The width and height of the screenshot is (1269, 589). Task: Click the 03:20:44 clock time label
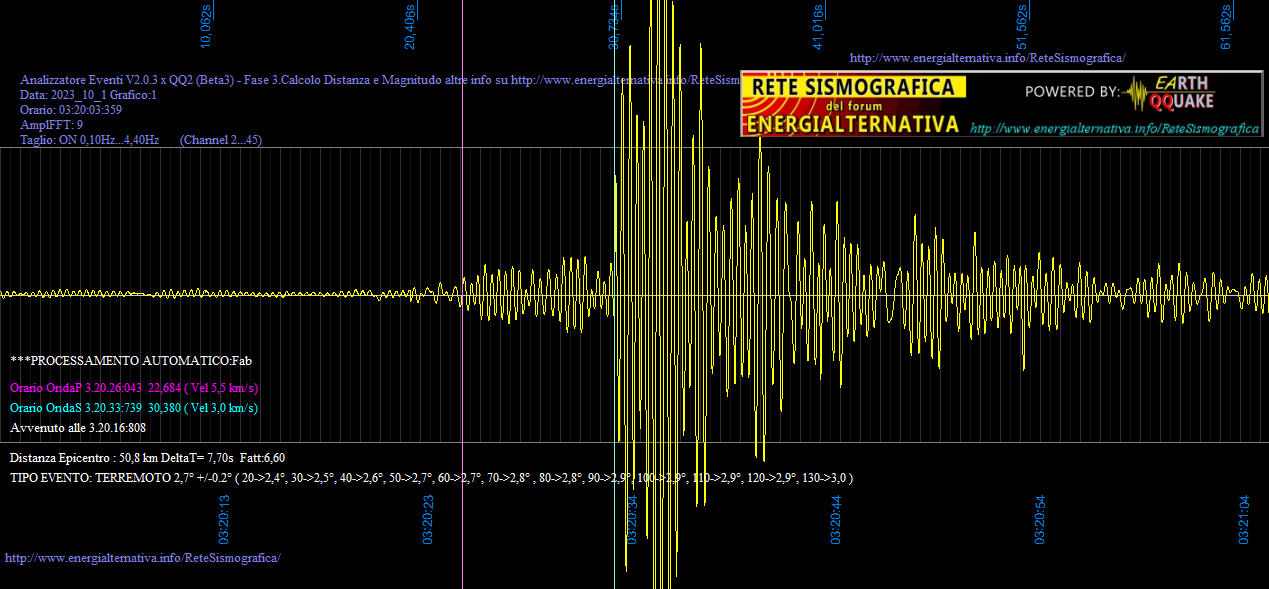[836, 520]
